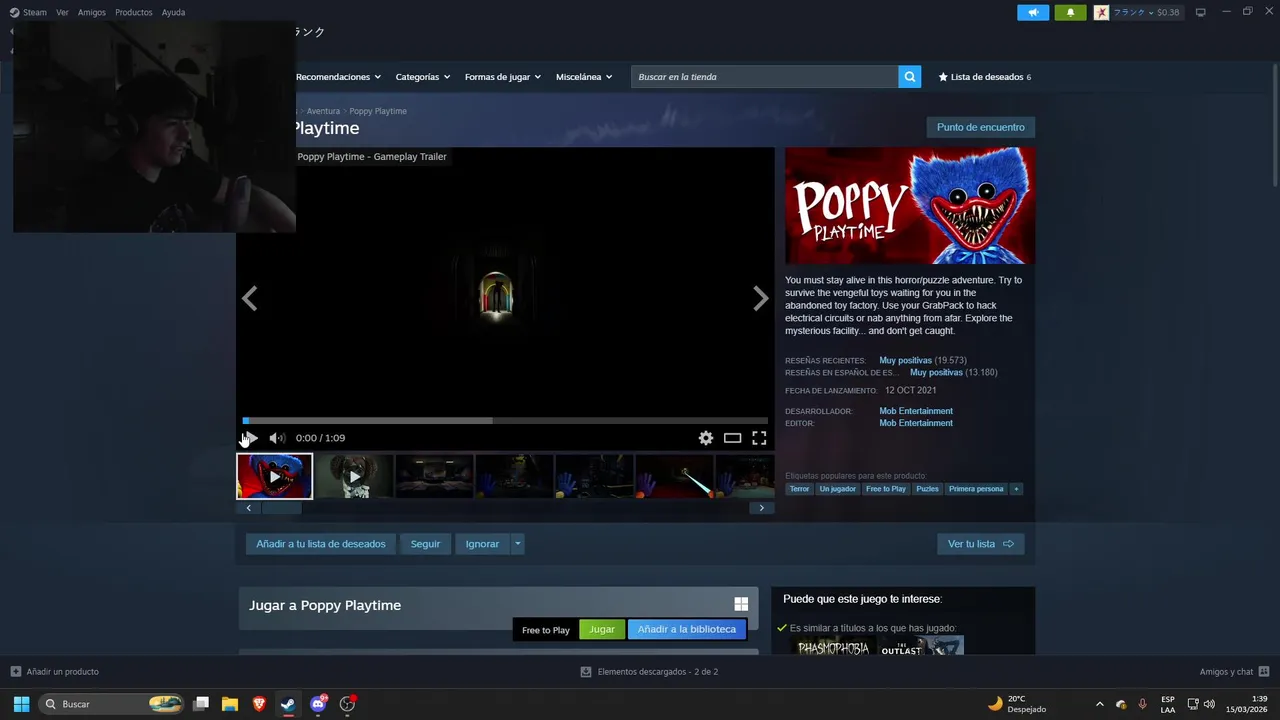Viewport: 1280px width, 720px height.
Task: Open Lista de deseados wishlist
Action: [x=984, y=77]
